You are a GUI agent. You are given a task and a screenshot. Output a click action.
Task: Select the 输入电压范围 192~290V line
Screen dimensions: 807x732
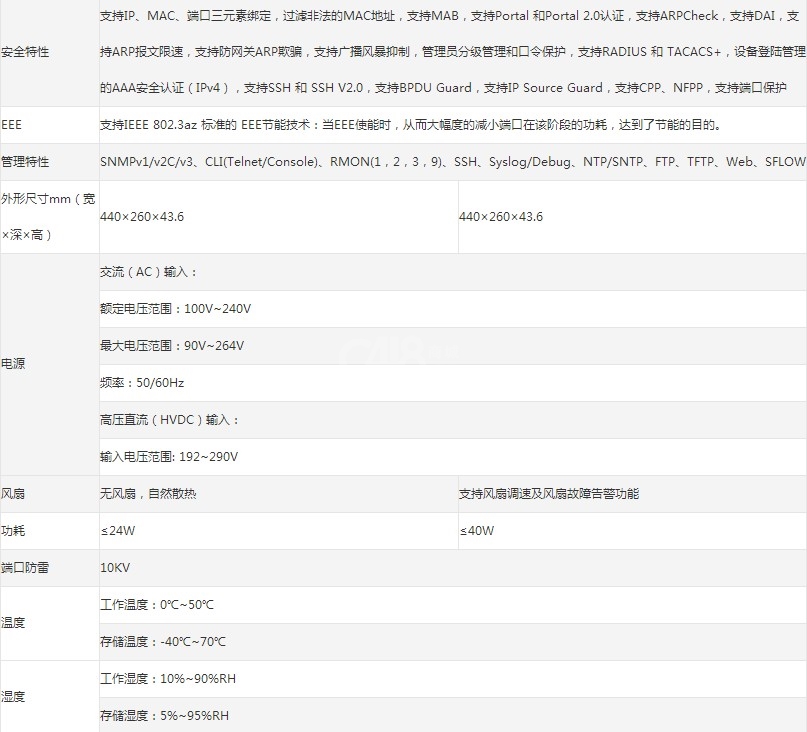coord(169,457)
